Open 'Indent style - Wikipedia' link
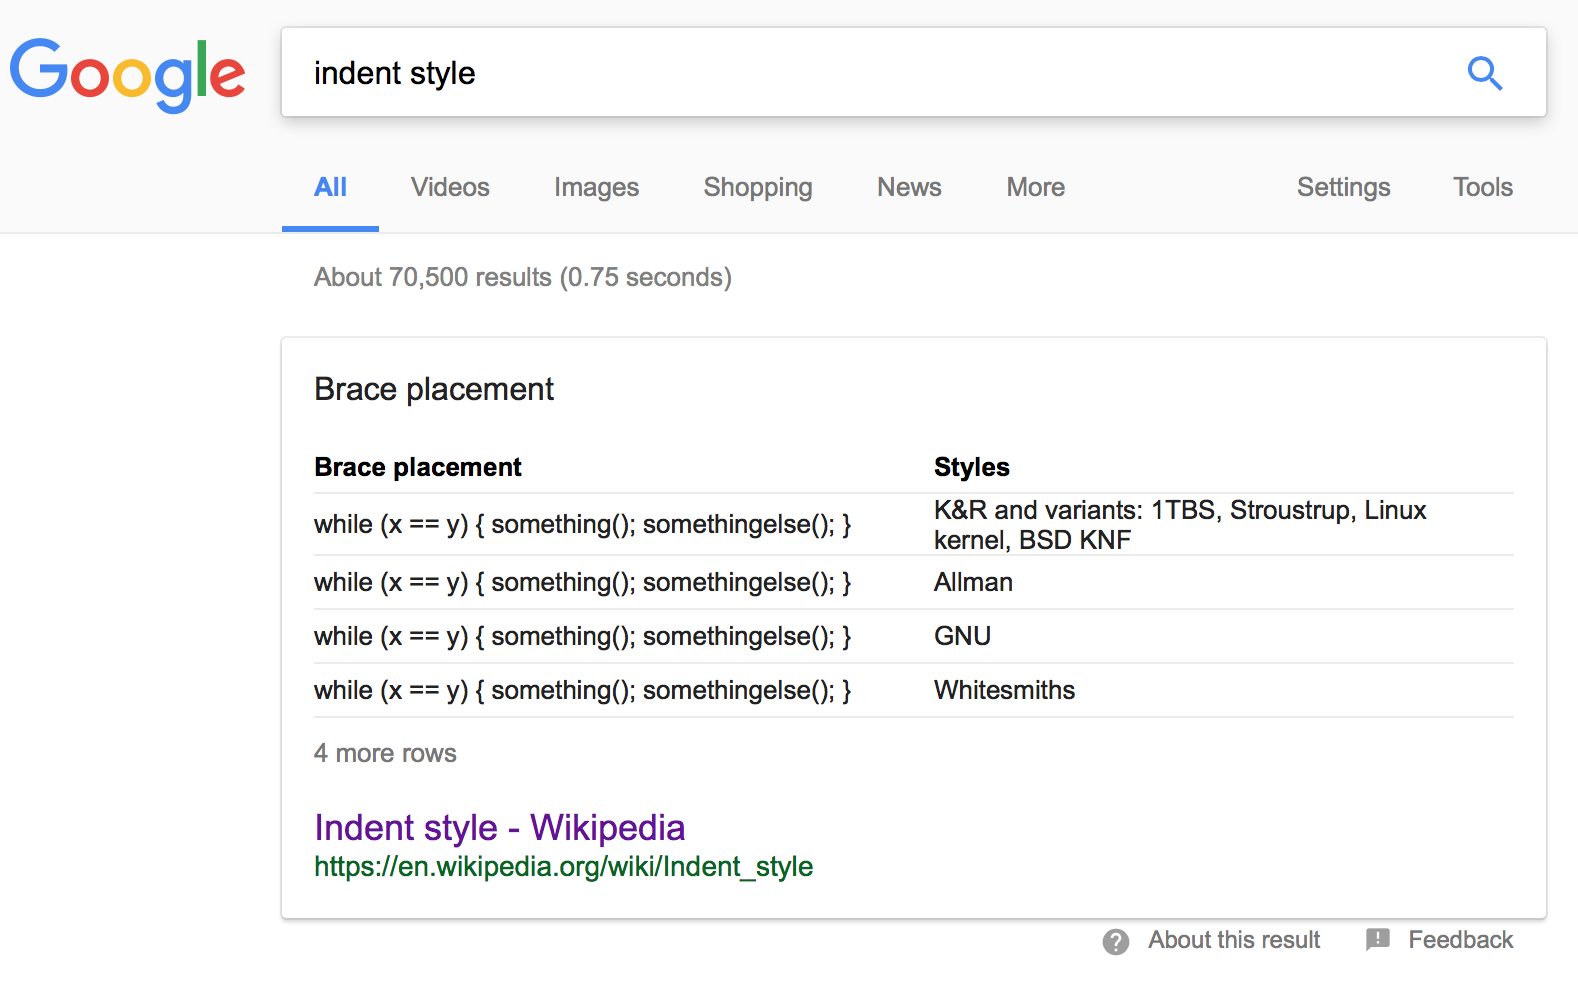 click(x=499, y=828)
